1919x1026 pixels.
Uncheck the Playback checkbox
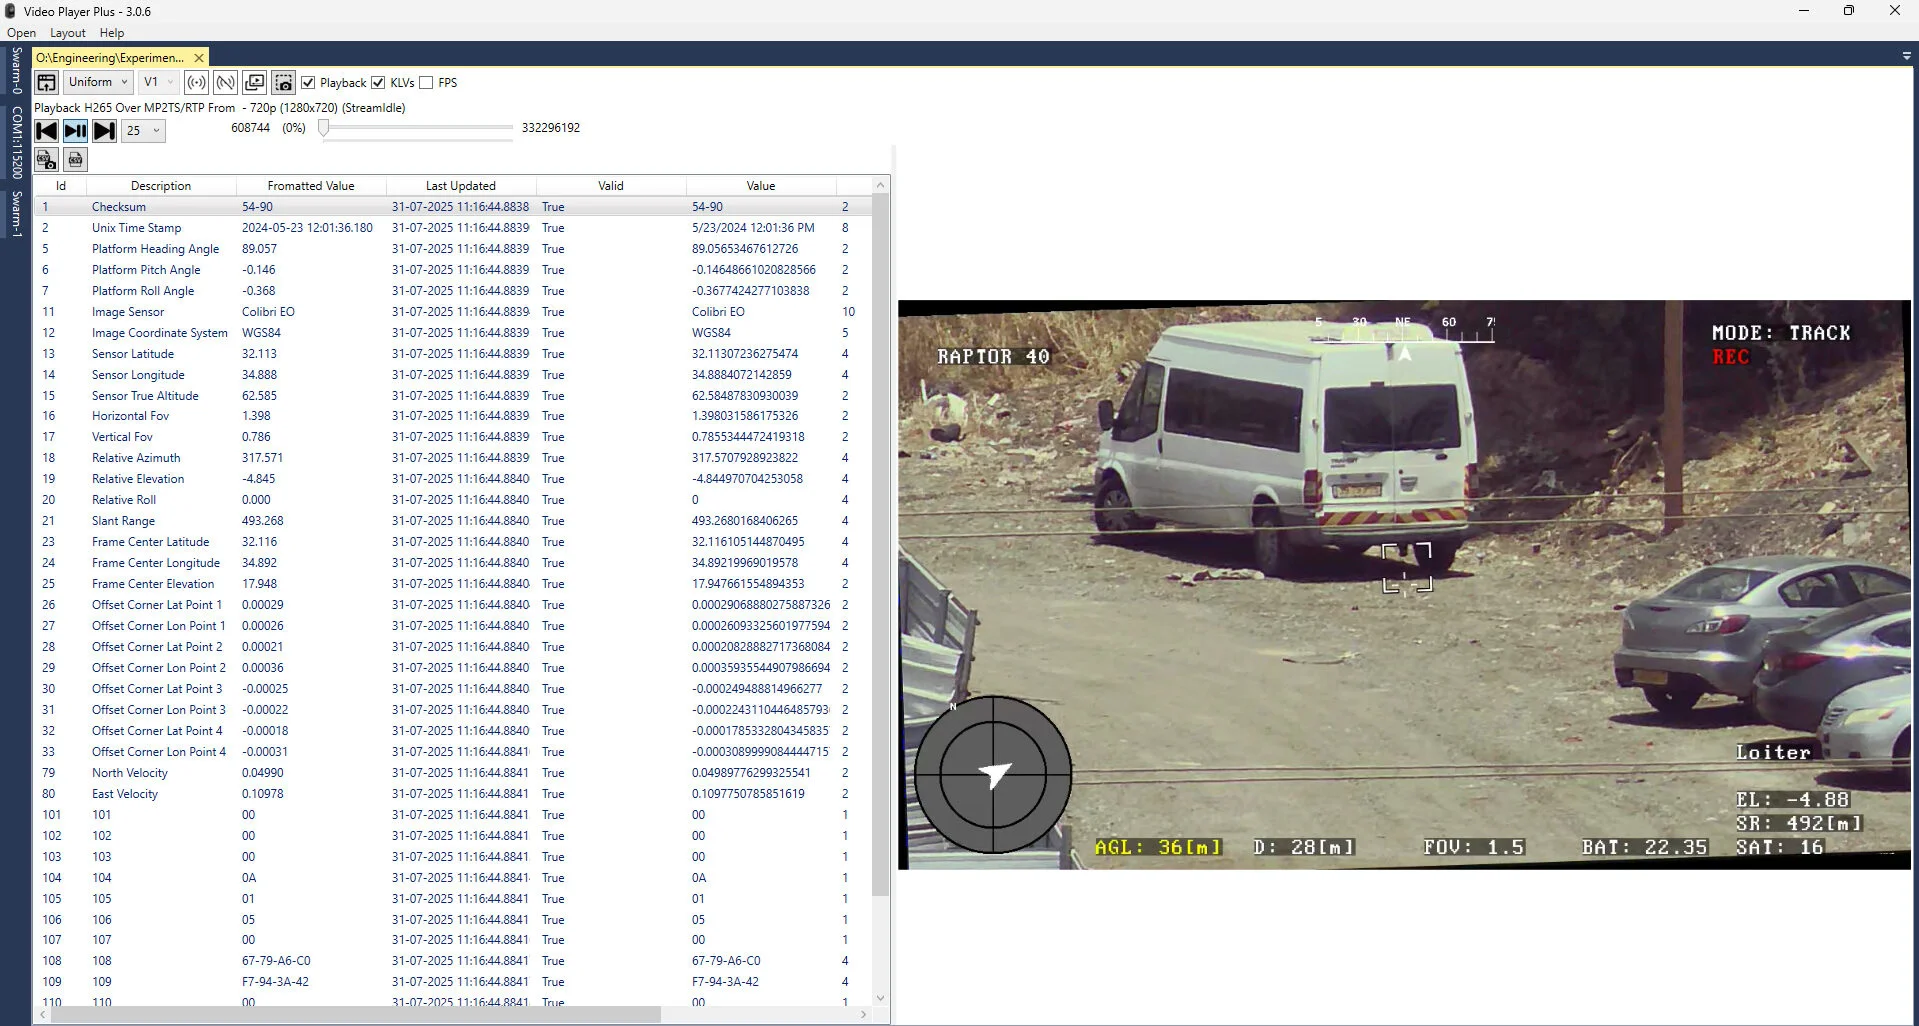(309, 83)
